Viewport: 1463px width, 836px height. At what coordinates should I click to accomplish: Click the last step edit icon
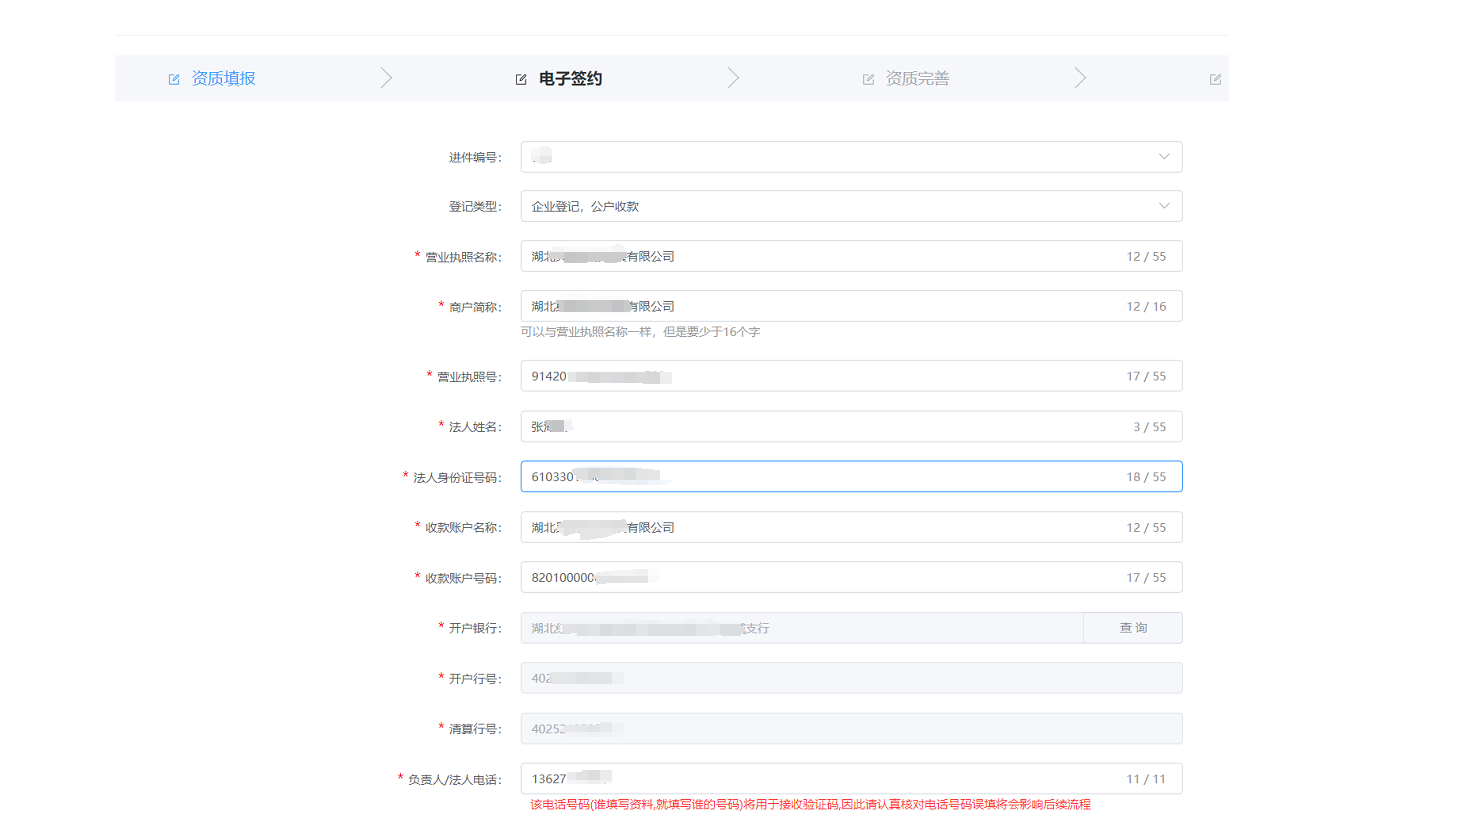click(x=1215, y=79)
